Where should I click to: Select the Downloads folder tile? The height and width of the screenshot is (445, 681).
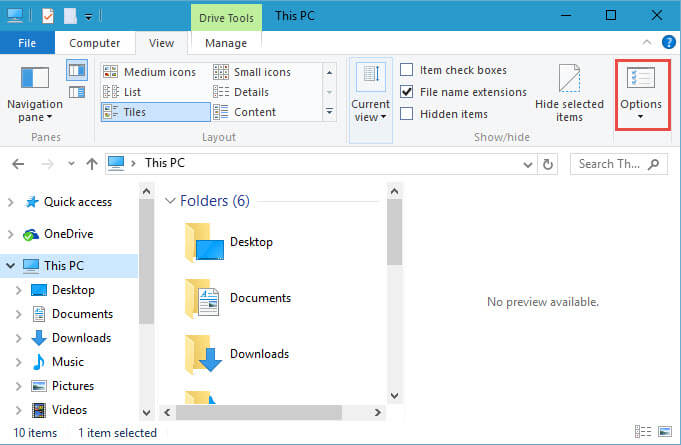point(237,354)
